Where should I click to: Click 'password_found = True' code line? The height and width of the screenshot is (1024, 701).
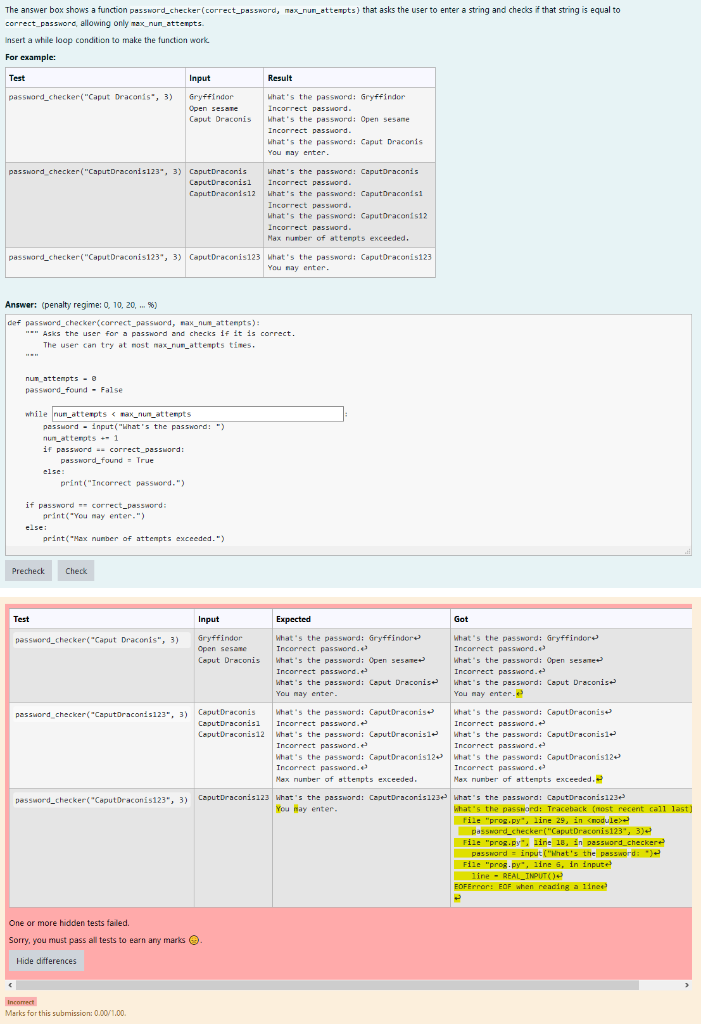click(x=107, y=460)
